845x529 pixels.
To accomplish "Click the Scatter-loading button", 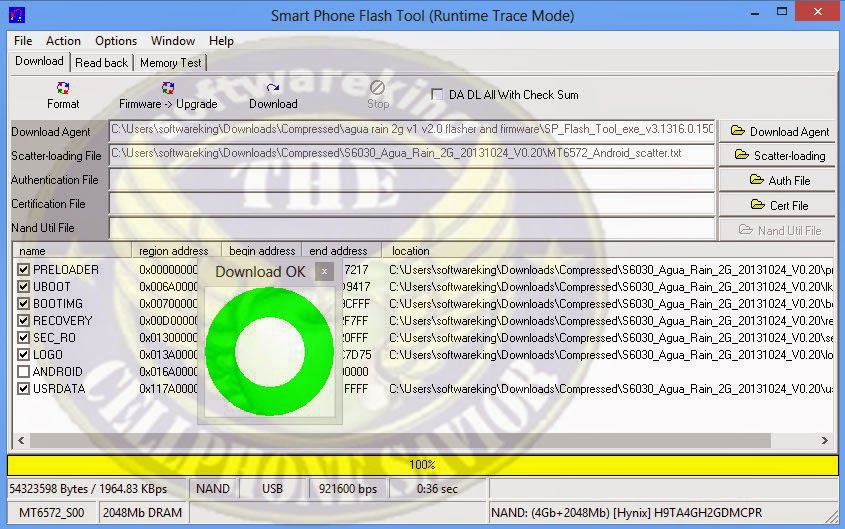I will pyautogui.click(x=777, y=156).
